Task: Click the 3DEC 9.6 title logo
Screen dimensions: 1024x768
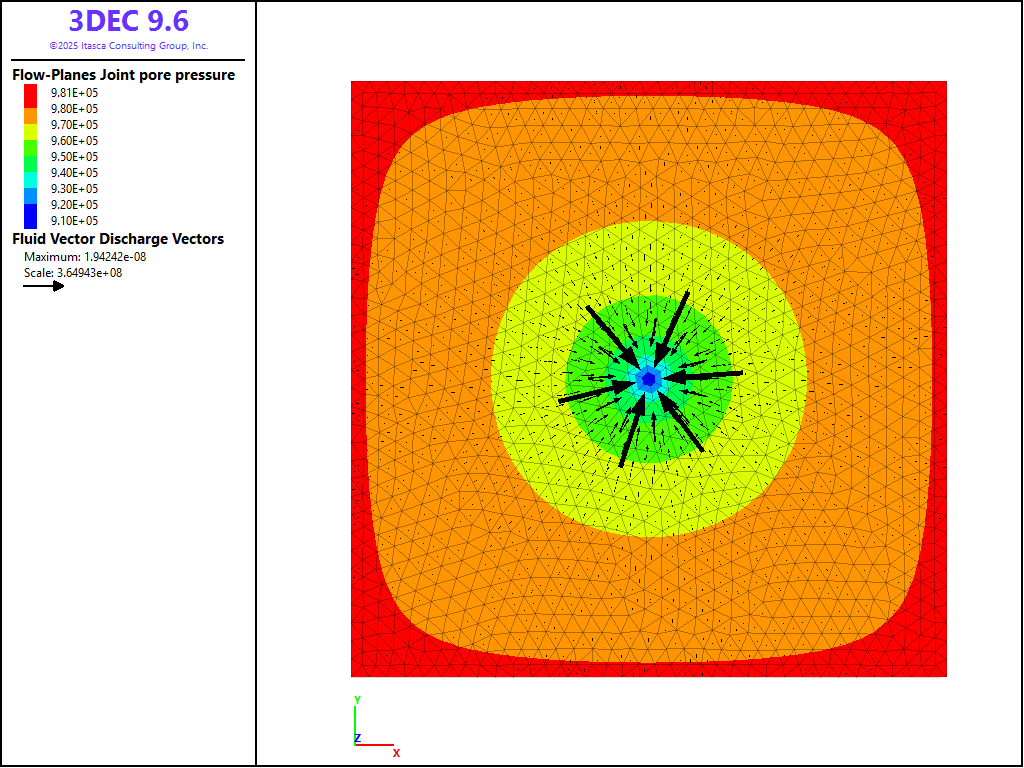Action: [128, 21]
